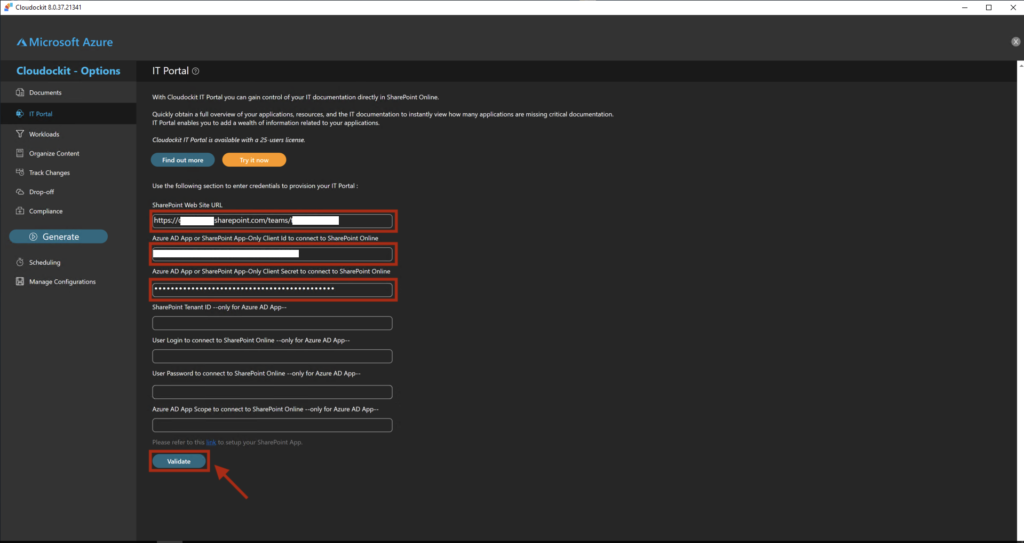Focus the SharePoint Web Site URL field
This screenshot has height=543, width=1024.
point(272,221)
